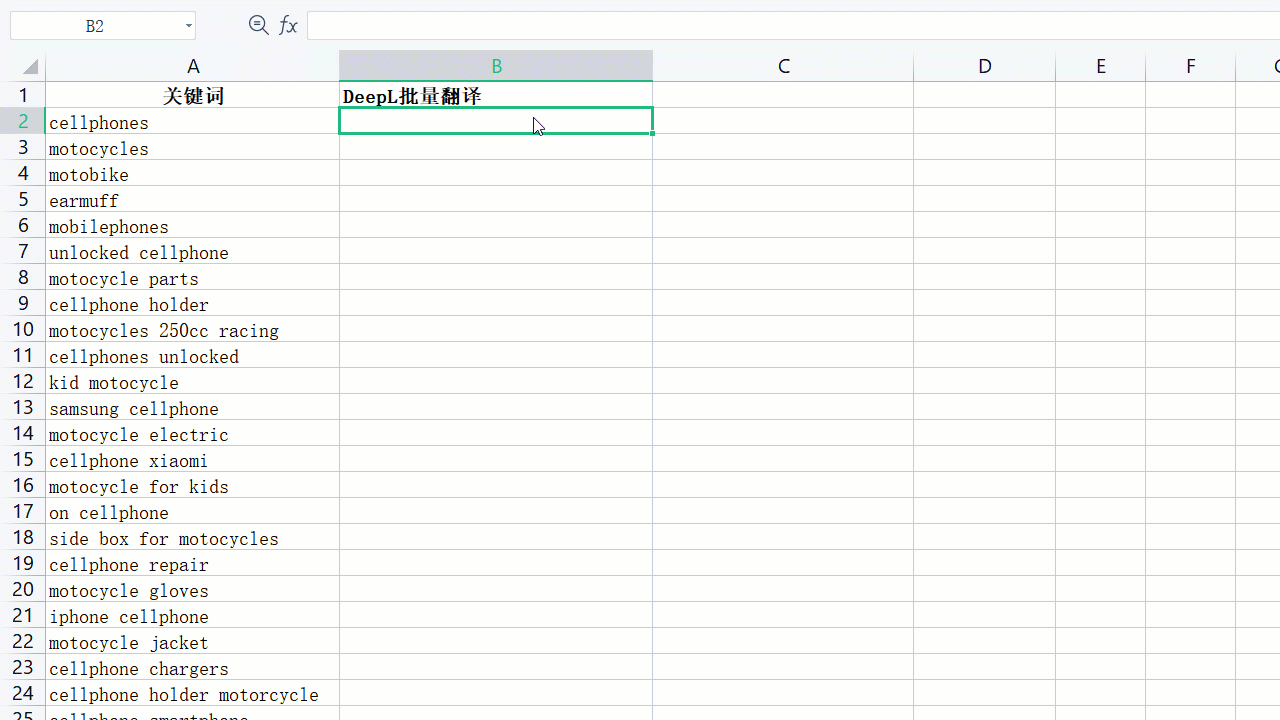Select row 15 header
Screen dimensions: 1280x720
click(23, 460)
